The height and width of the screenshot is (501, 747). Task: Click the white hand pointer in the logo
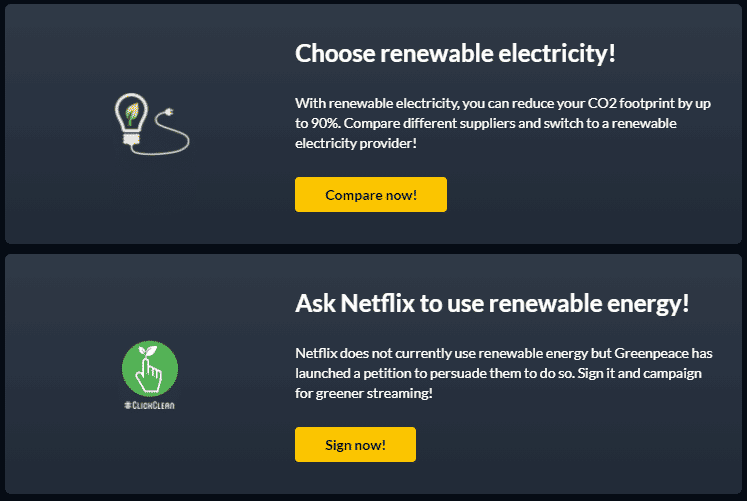tap(149, 376)
